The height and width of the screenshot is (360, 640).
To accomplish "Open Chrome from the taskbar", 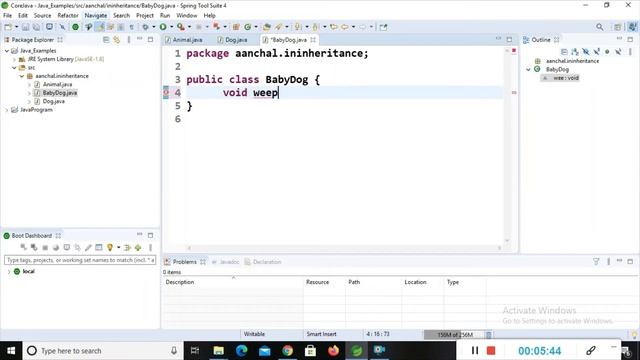I will point(287,351).
